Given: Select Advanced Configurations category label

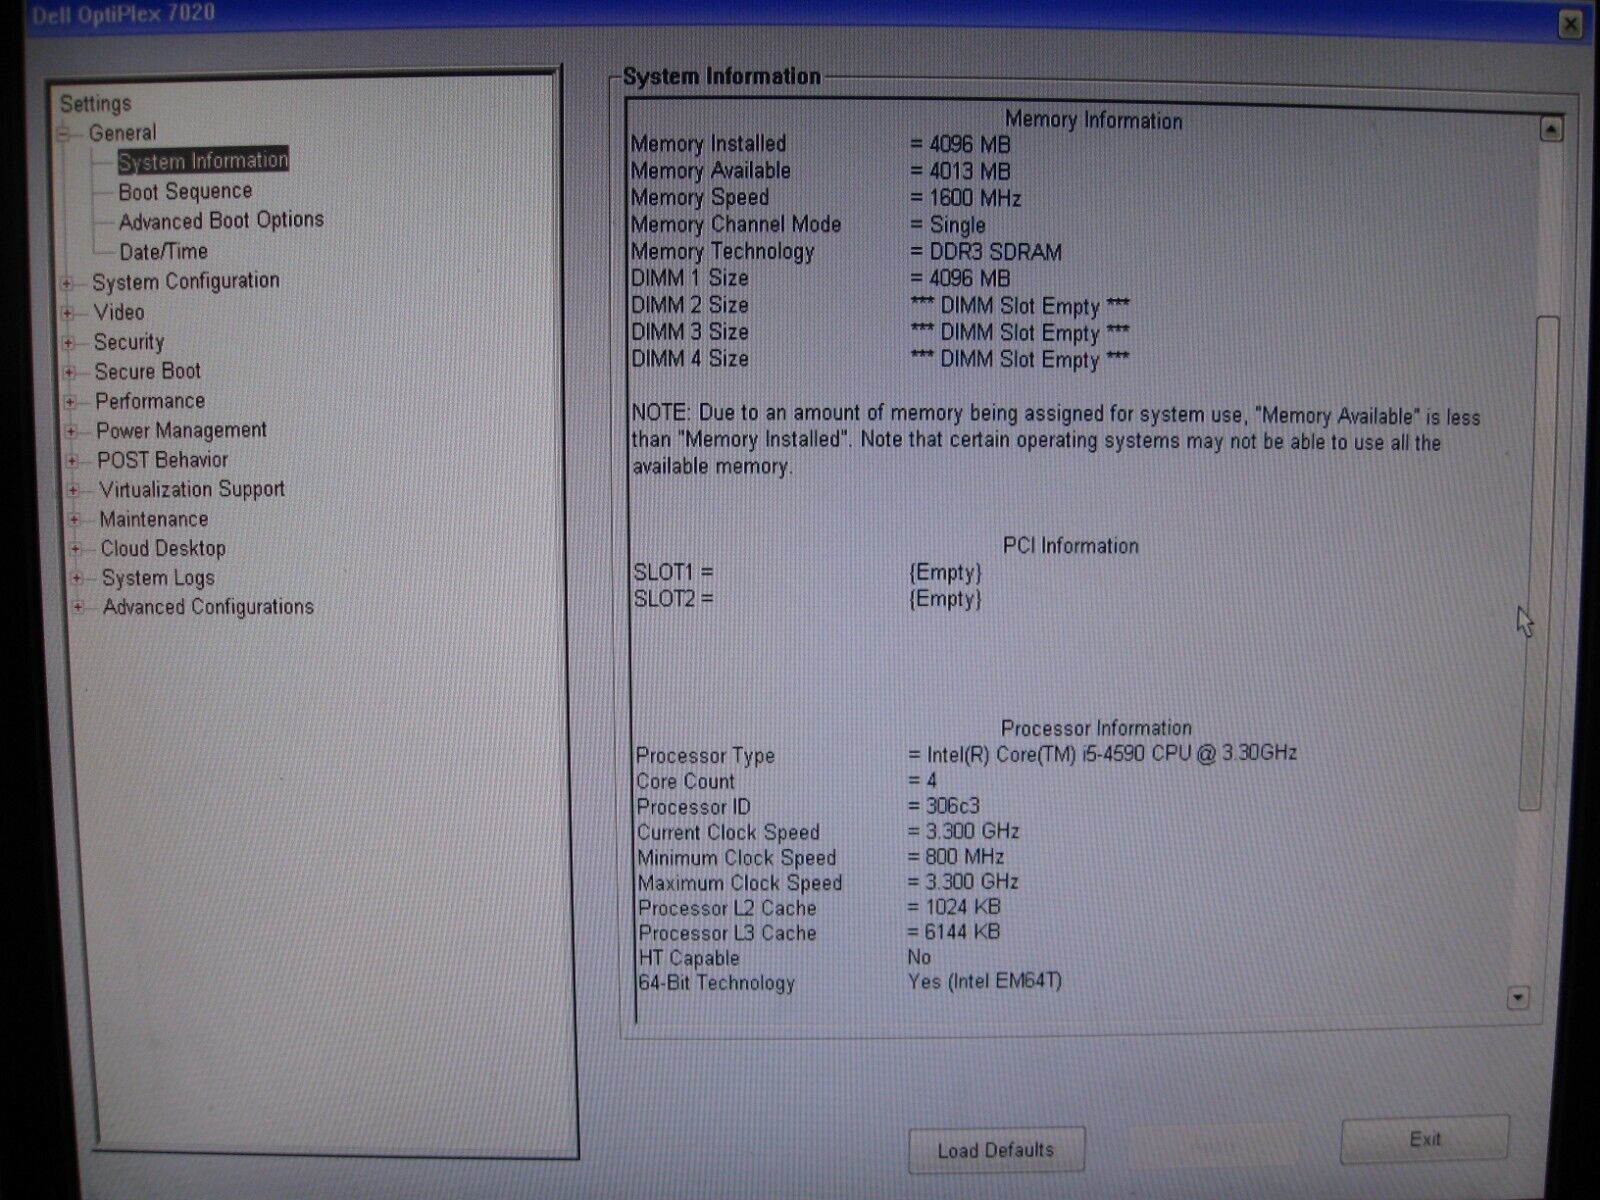Looking at the screenshot, I should click(208, 607).
